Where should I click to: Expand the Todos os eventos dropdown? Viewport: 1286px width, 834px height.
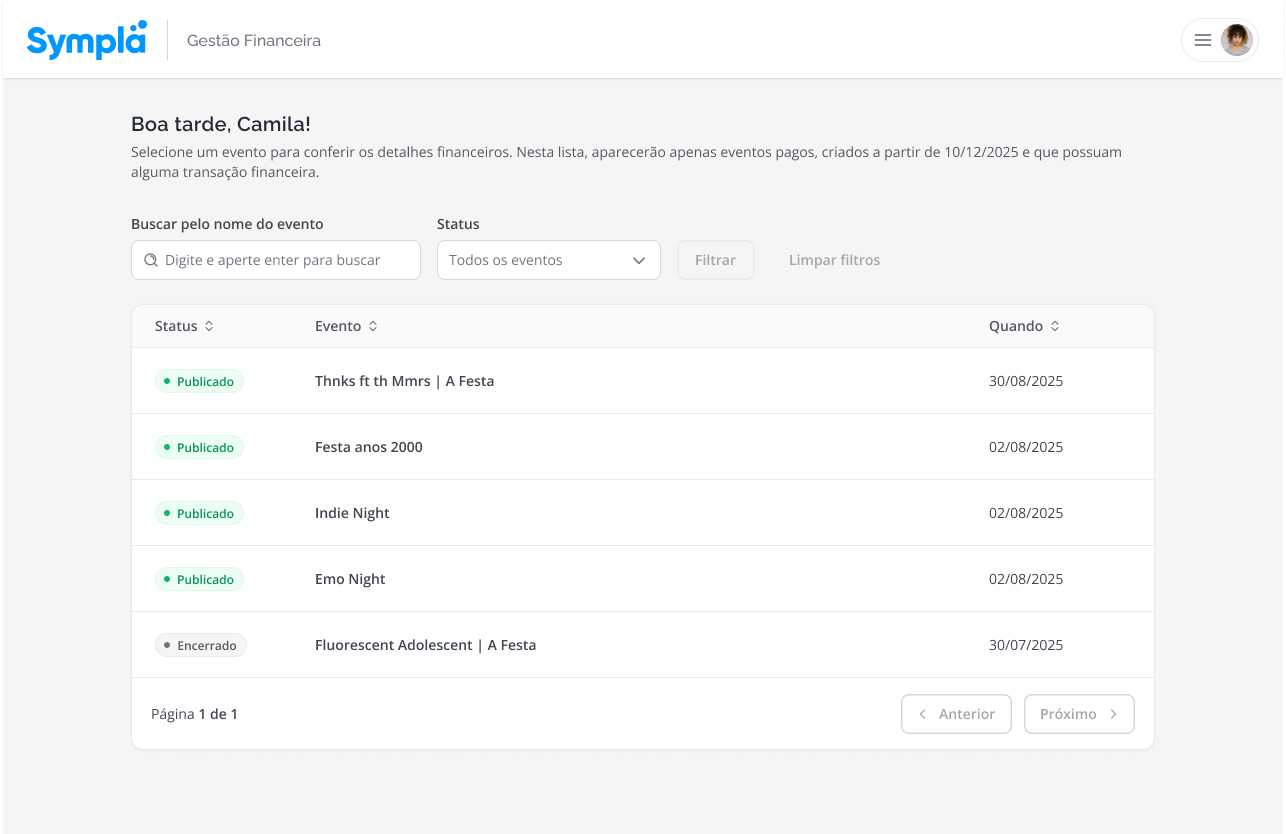pos(548,260)
